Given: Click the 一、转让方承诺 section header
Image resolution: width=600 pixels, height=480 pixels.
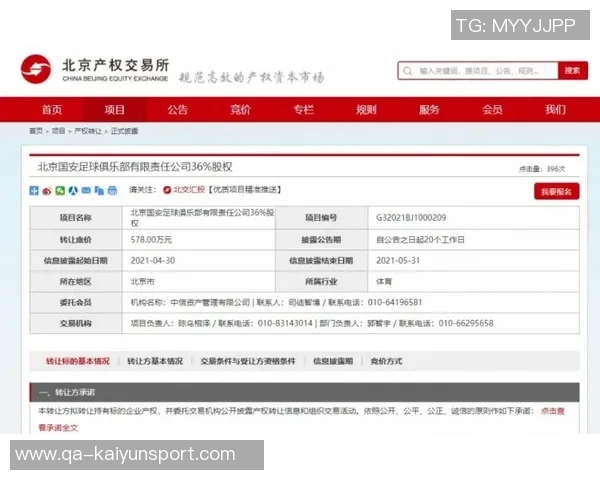Looking at the screenshot, I should (x=304, y=392).
